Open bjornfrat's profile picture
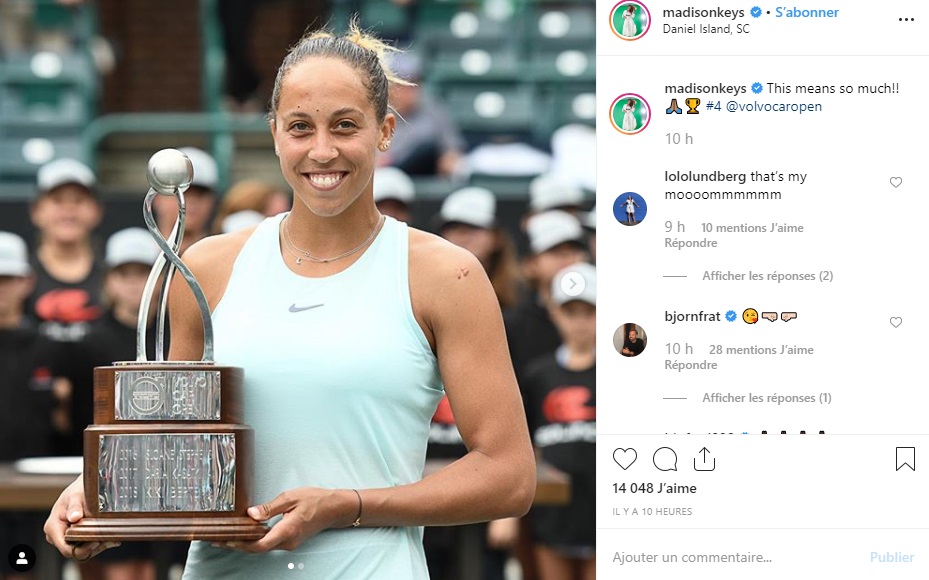This screenshot has width=929, height=580. (x=630, y=340)
